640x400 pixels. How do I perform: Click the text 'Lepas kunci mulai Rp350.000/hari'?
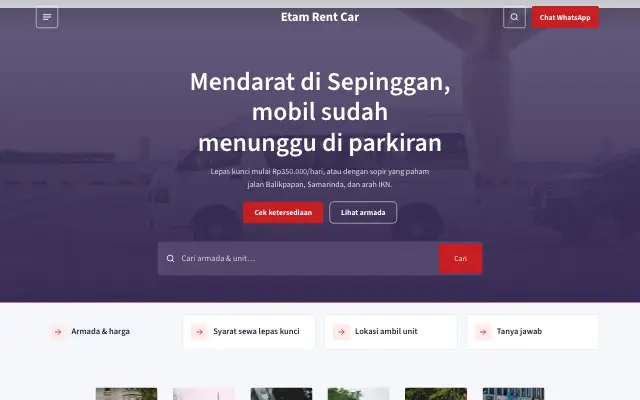(x=267, y=171)
